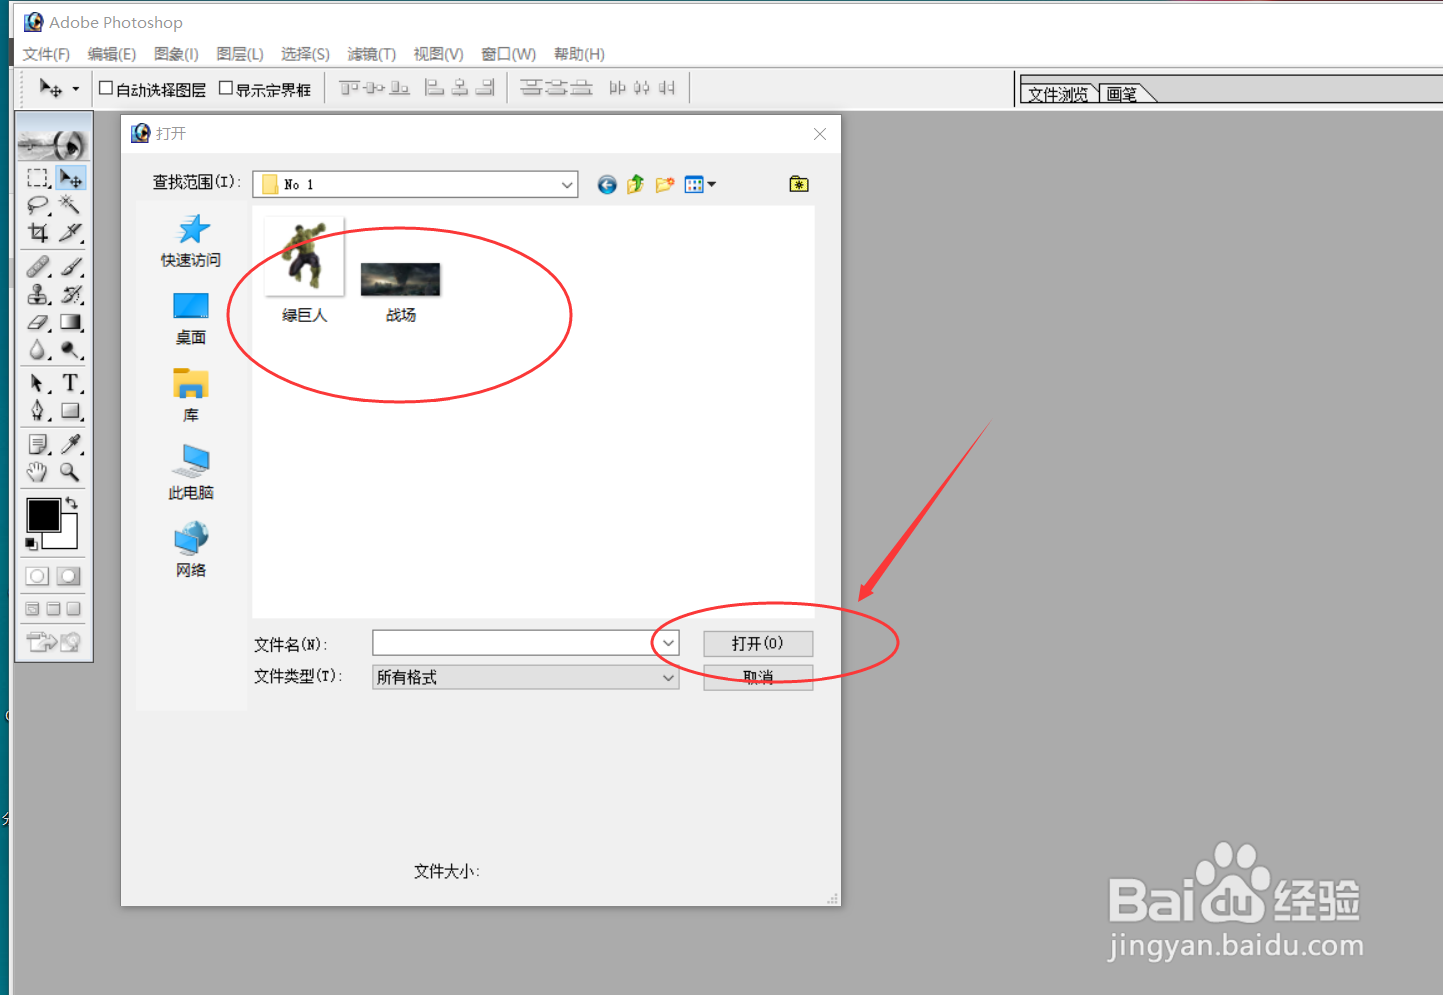
Task: Select the Pen tool
Action: 38,410
